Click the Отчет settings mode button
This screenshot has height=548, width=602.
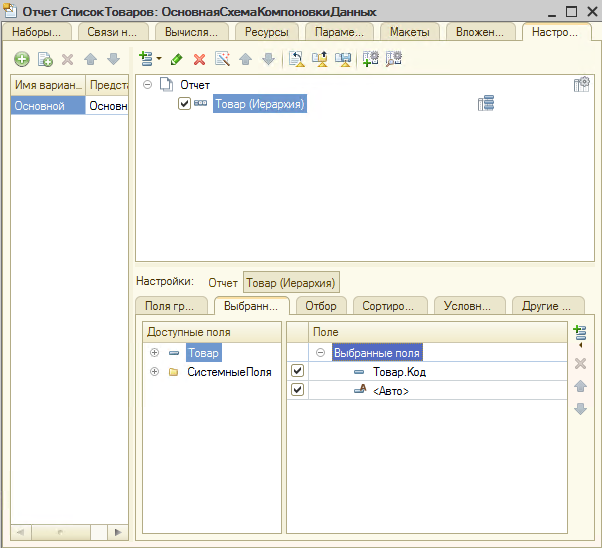coord(223,283)
